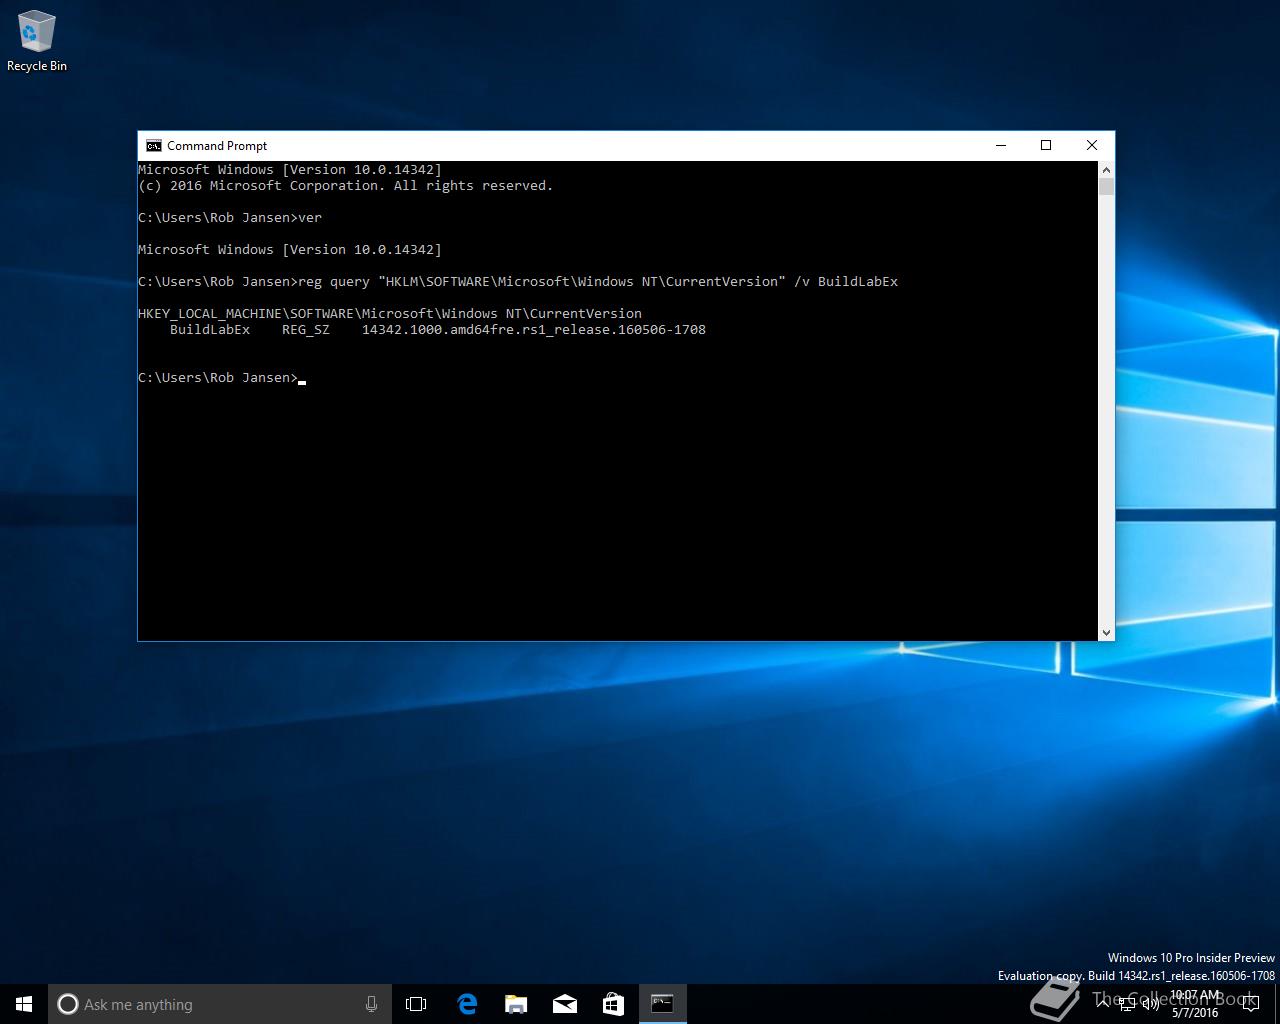This screenshot has width=1280, height=1024.
Task: Click the console scrollbar down arrow
Action: tap(1106, 632)
